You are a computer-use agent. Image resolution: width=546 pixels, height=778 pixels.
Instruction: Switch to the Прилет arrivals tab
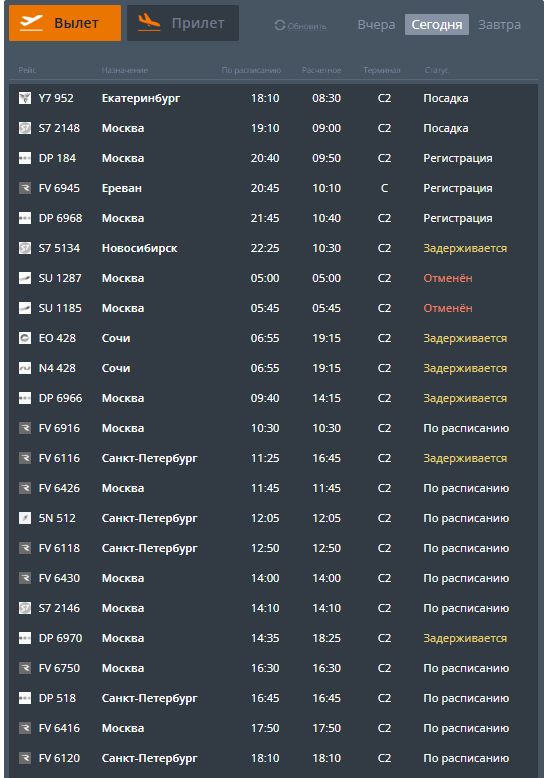click(x=183, y=23)
